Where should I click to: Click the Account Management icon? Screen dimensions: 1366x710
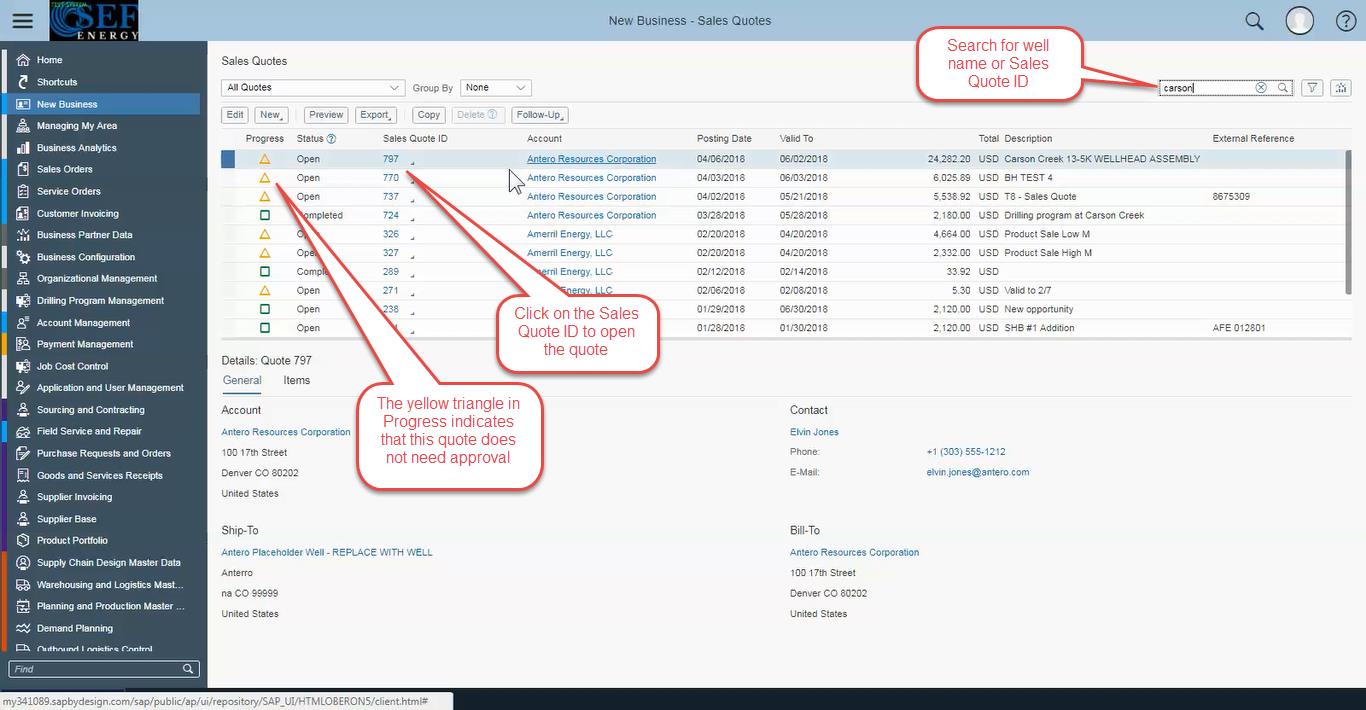(x=23, y=322)
